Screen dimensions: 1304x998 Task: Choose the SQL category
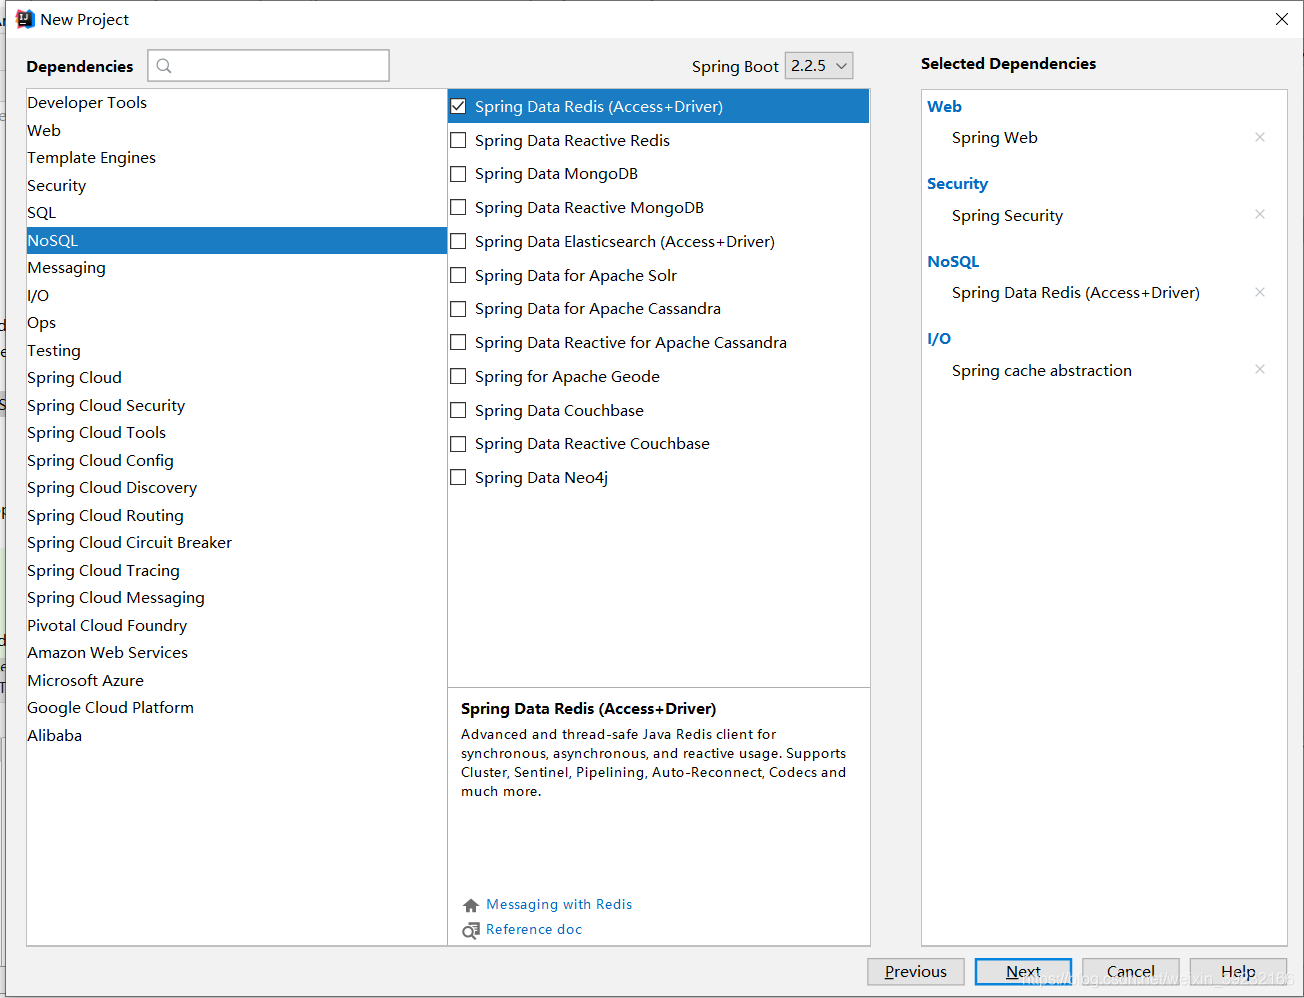pos(236,212)
